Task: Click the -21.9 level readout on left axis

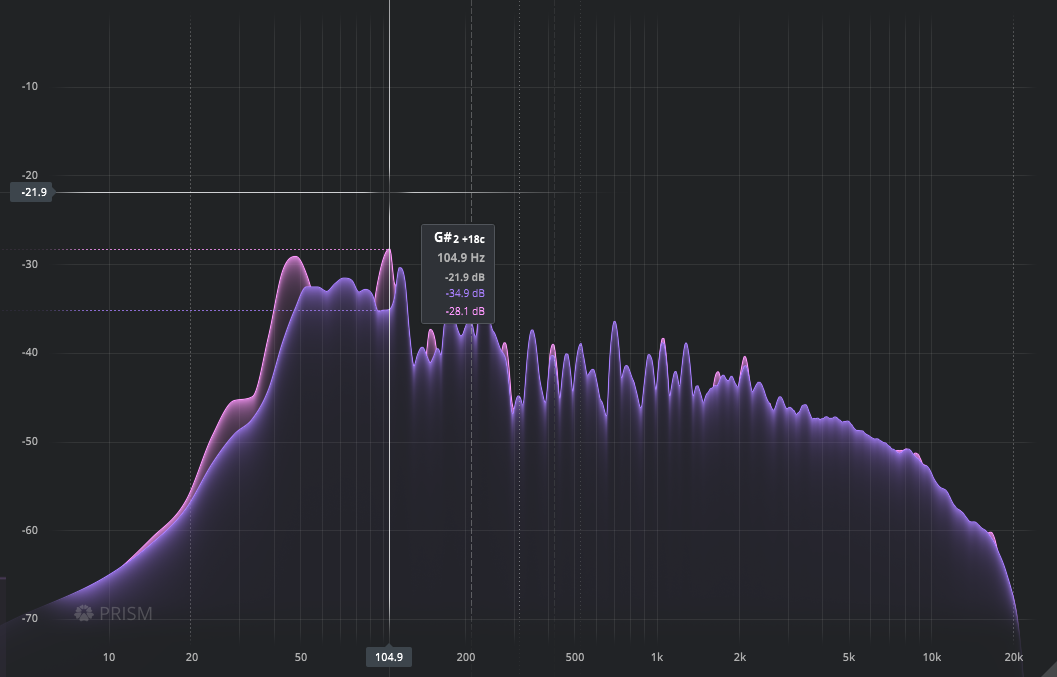Action: [x=32, y=192]
